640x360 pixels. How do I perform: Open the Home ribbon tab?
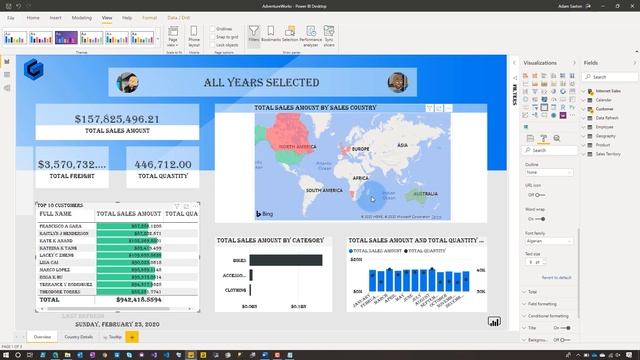[33, 18]
